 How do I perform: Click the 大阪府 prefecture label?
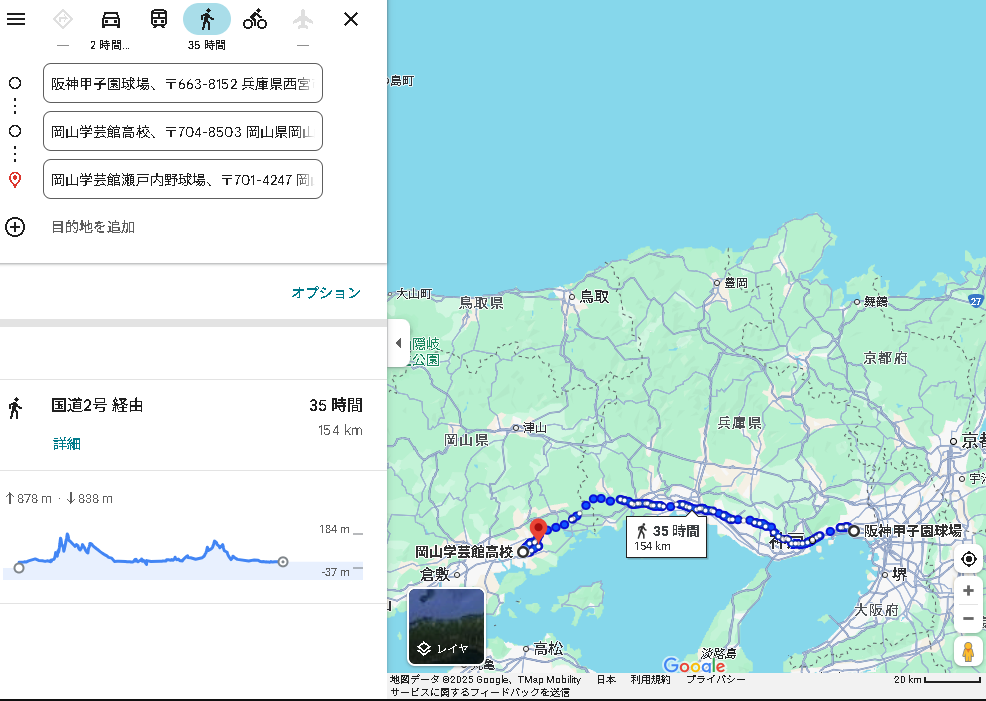876,610
